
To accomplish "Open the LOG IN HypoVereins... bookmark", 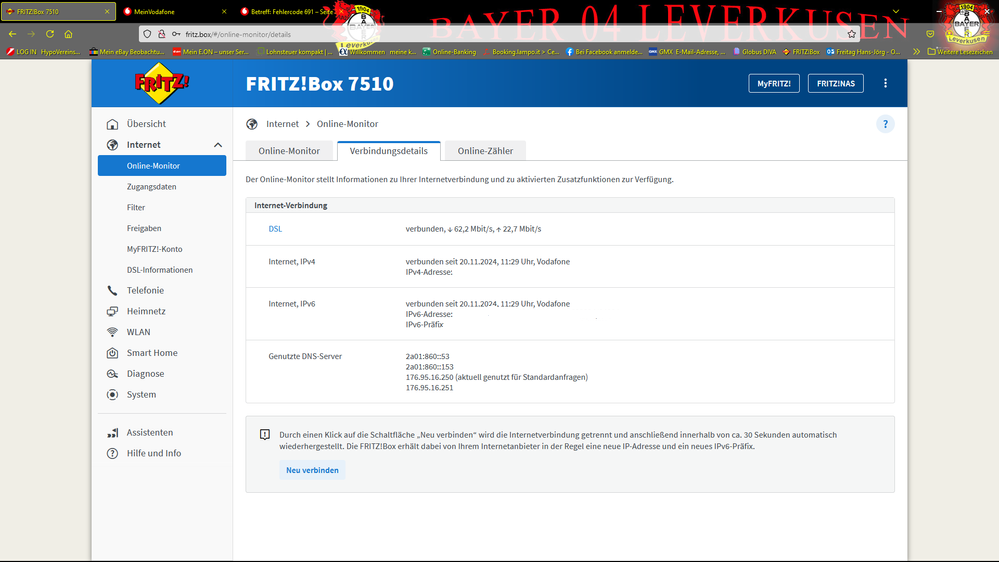I will click(43, 52).
